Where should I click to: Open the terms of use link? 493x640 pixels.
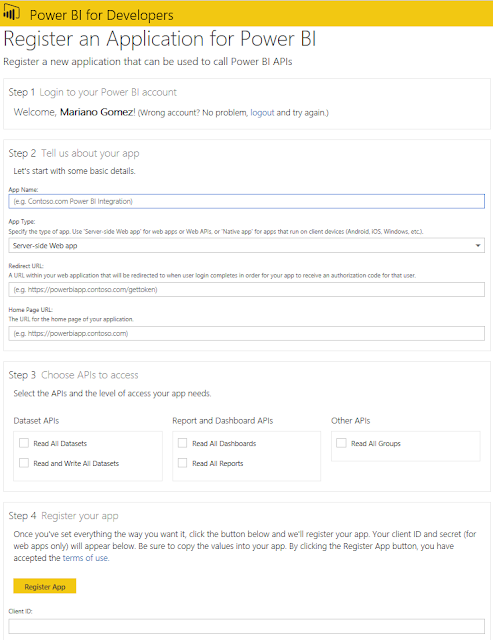tap(85, 558)
